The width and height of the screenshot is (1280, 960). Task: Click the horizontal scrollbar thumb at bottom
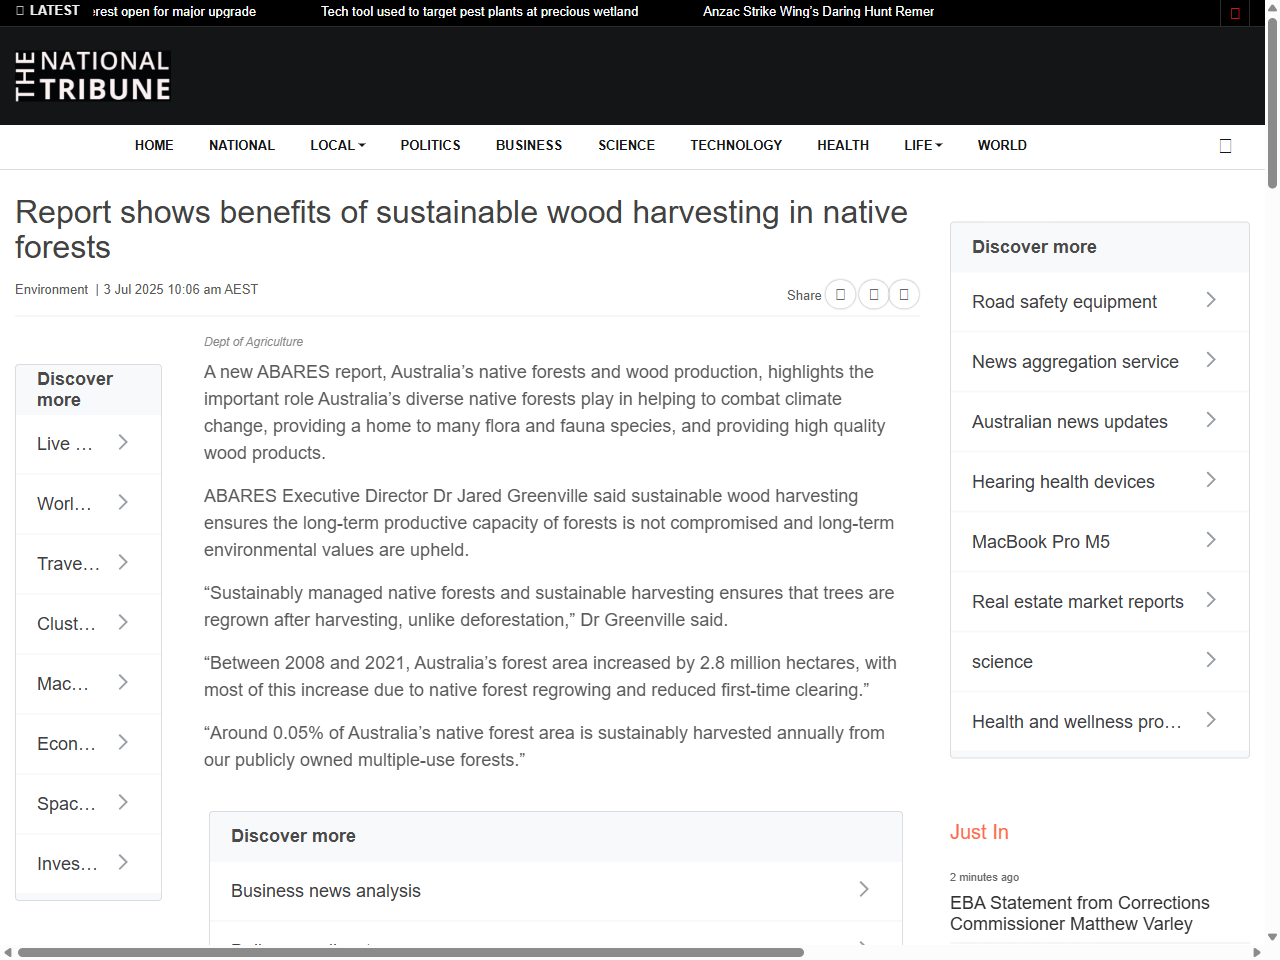[x=411, y=952]
